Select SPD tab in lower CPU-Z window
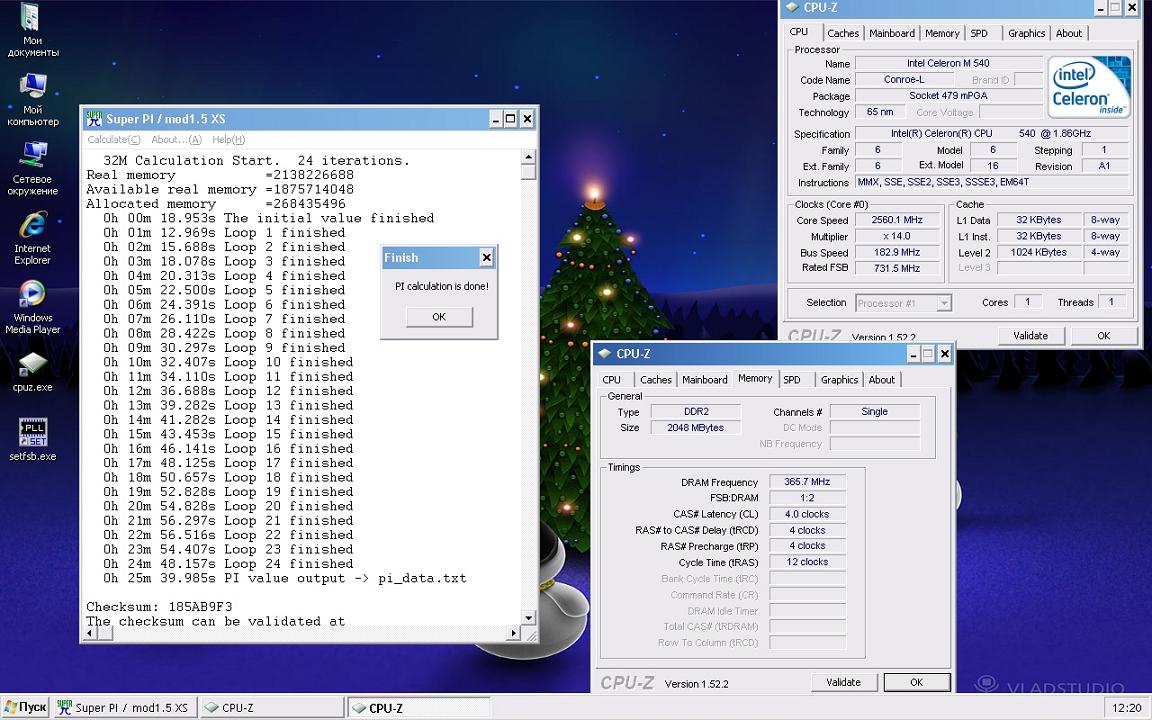Image resolution: width=1152 pixels, height=720 pixels. click(x=791, y=380)
